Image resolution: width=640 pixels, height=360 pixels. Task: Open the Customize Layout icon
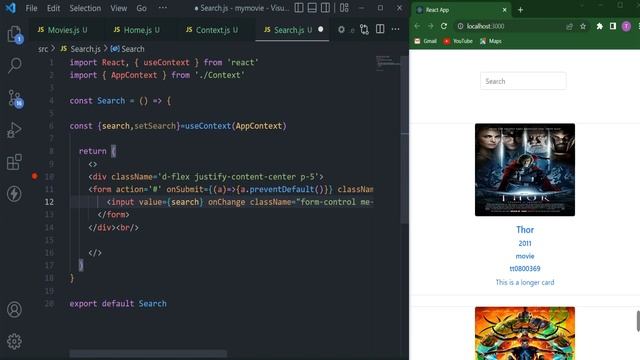344,8
